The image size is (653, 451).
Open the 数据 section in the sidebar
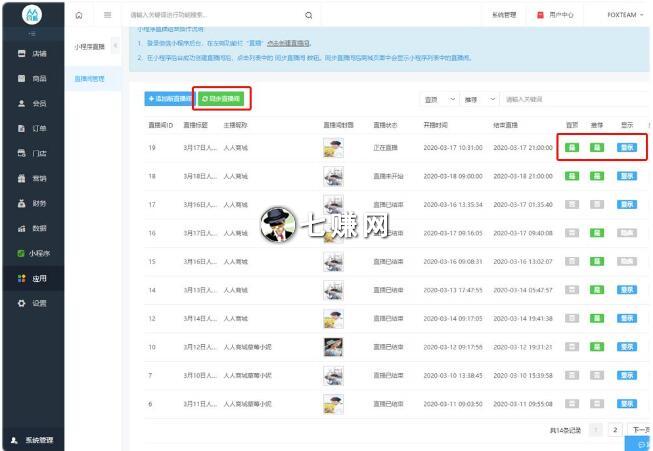(32, 228)
